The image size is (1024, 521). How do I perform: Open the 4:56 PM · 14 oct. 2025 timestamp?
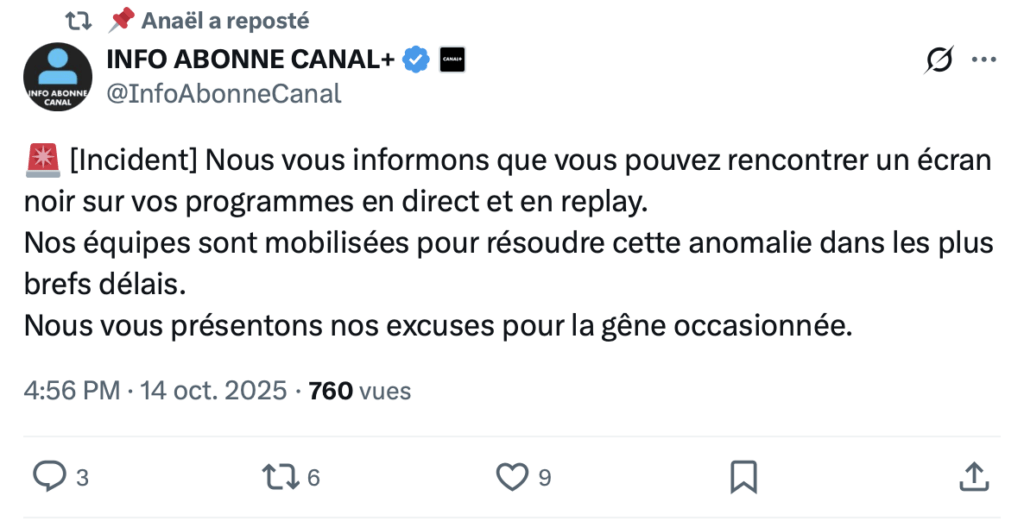155,391
